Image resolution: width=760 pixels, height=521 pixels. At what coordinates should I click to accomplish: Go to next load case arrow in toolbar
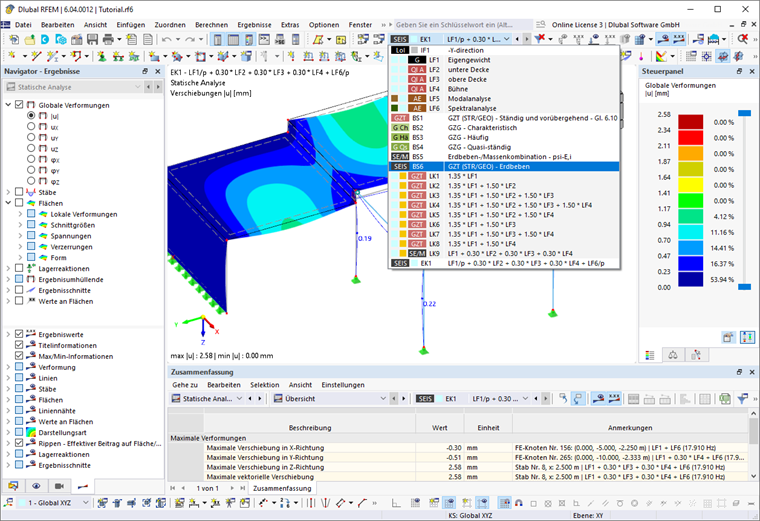click(x=527, y=39)
